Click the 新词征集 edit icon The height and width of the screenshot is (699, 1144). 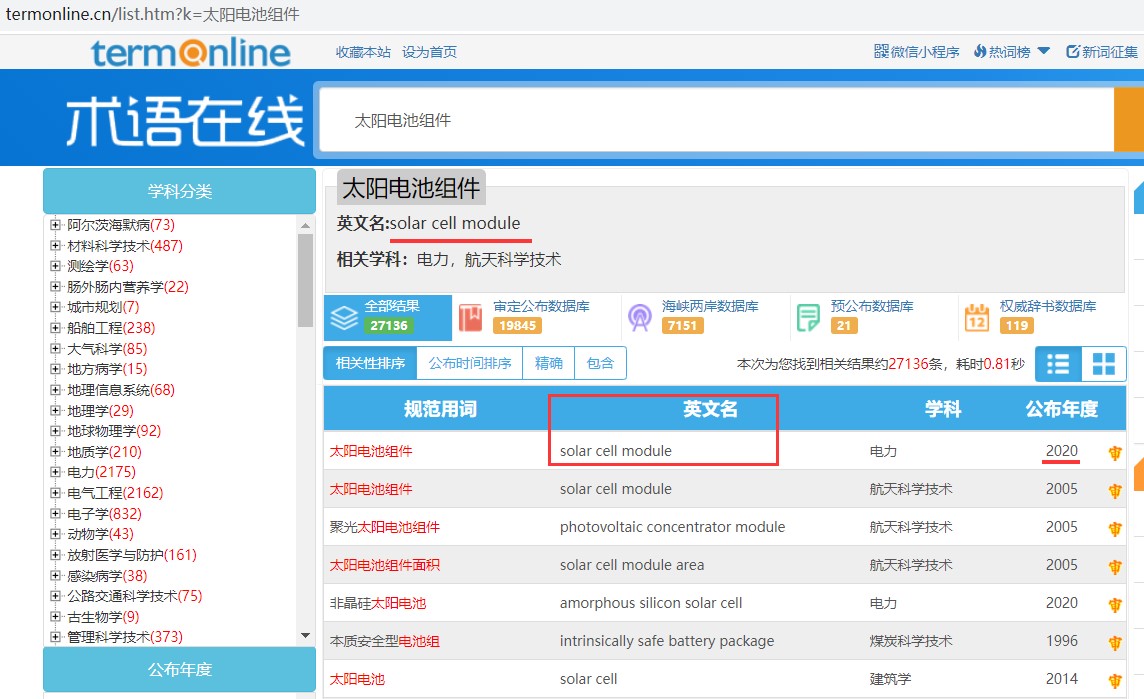1073,51
